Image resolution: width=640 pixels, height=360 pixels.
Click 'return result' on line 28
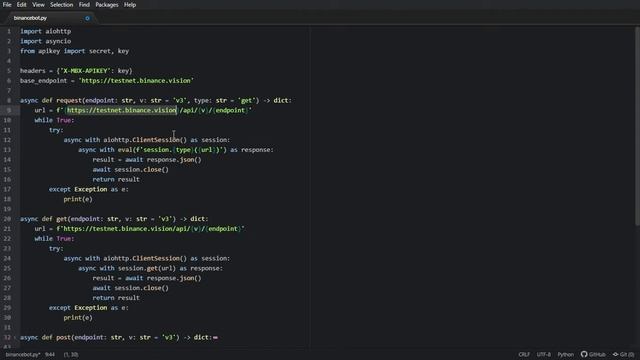point(116,298)
